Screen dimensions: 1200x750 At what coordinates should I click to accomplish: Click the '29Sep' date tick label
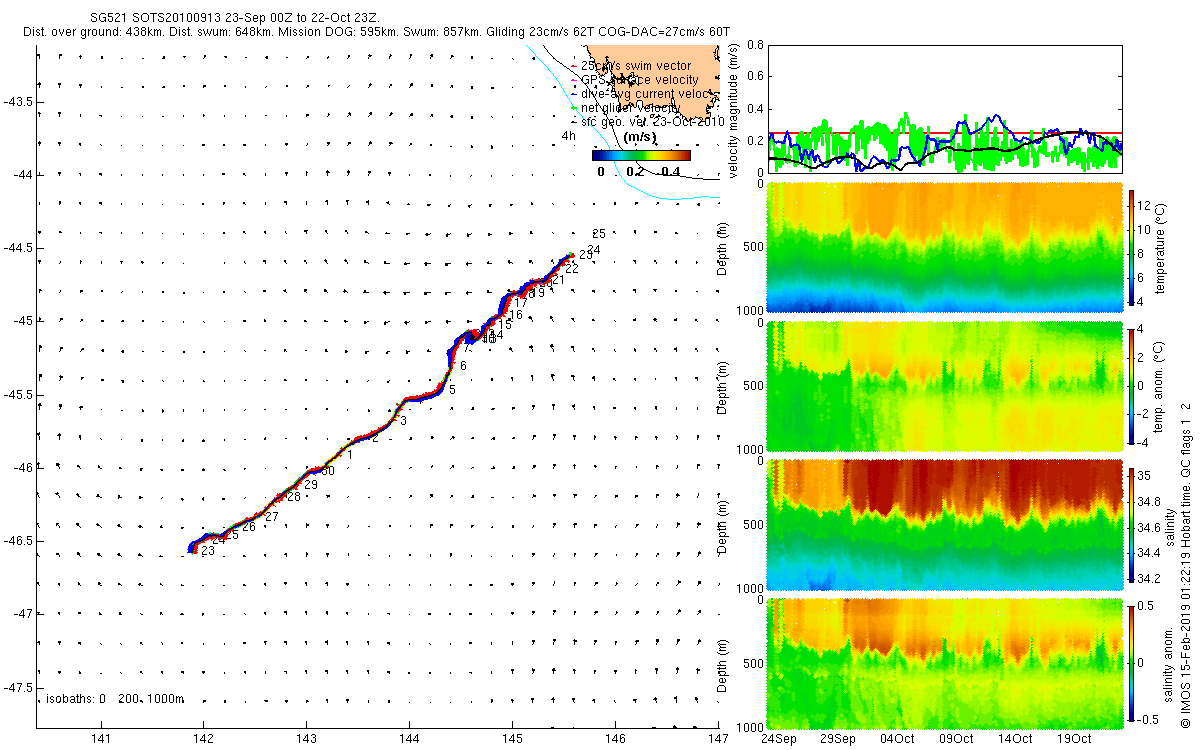pos(837,738)
